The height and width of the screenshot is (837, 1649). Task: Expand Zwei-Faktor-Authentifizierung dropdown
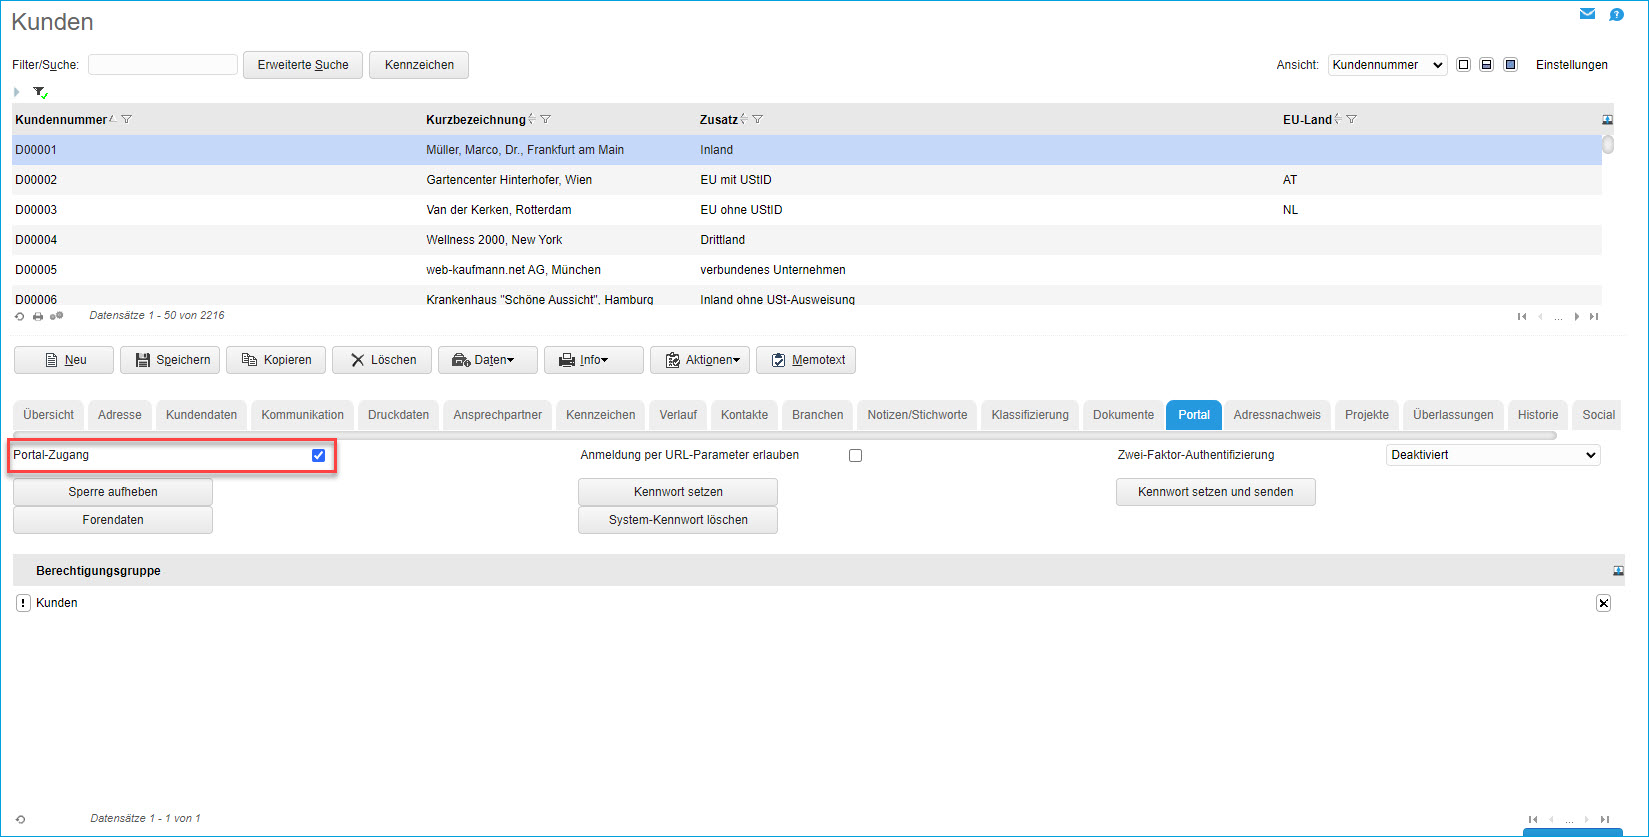pyautogui.click(x=1492, y=455)
